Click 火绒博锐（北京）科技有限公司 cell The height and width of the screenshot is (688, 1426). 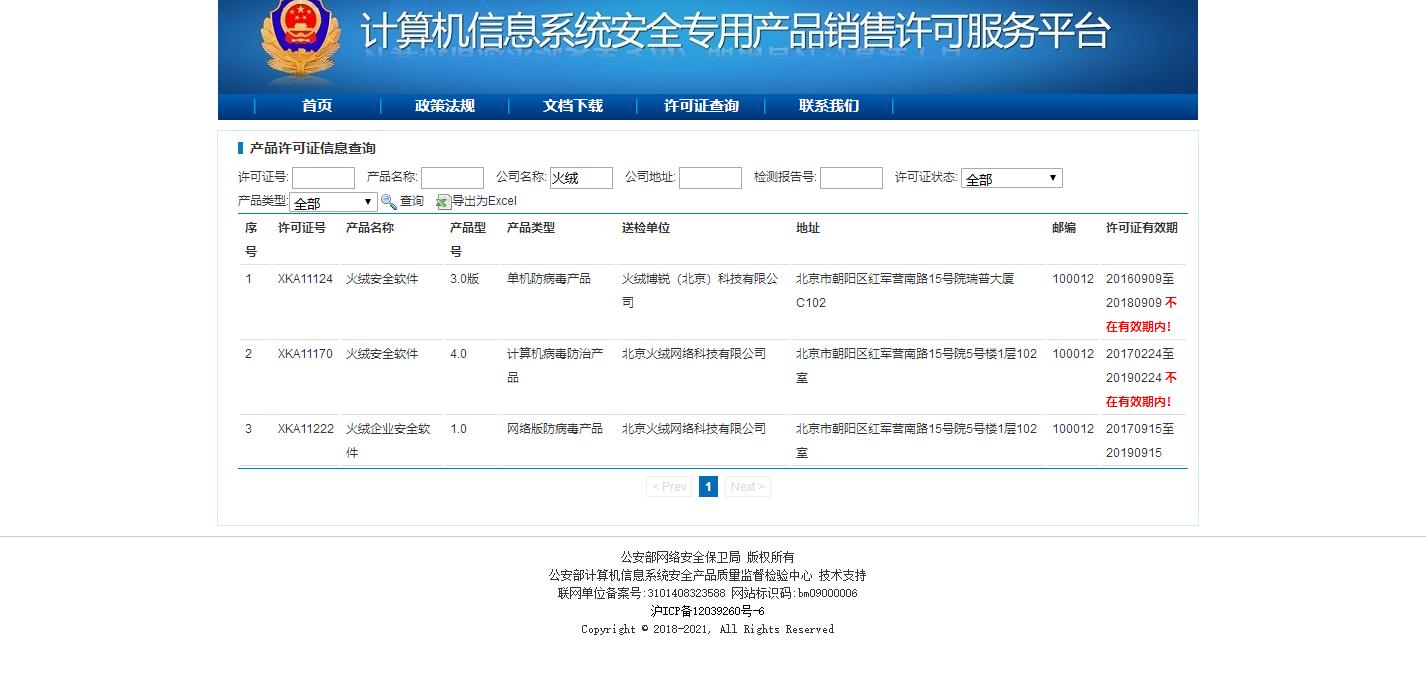pos(699,291)
